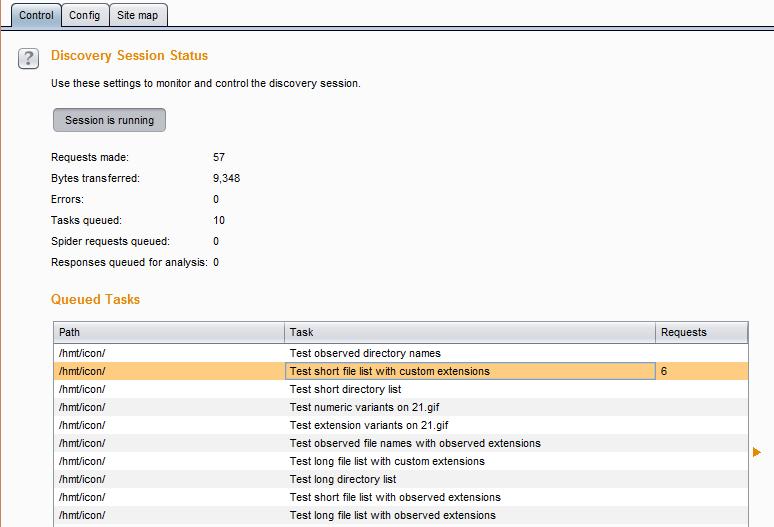The image size is (774, 527).
Task: Open the Site map tab
Action: [137, 15]
